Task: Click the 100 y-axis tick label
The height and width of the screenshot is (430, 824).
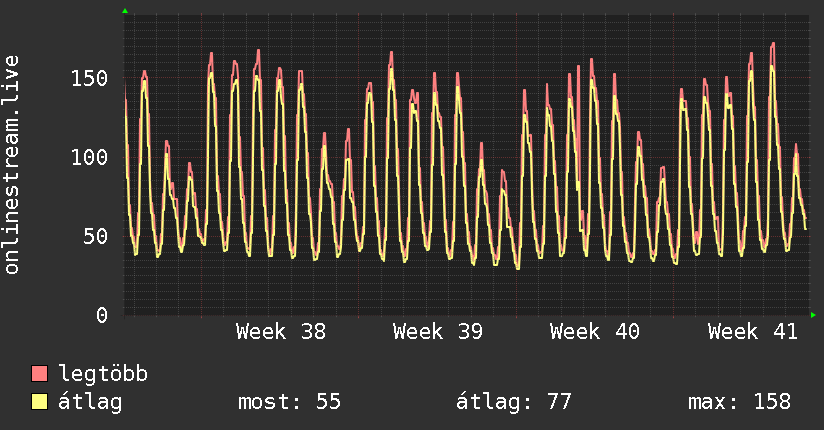Action: (x=89, y=157)
